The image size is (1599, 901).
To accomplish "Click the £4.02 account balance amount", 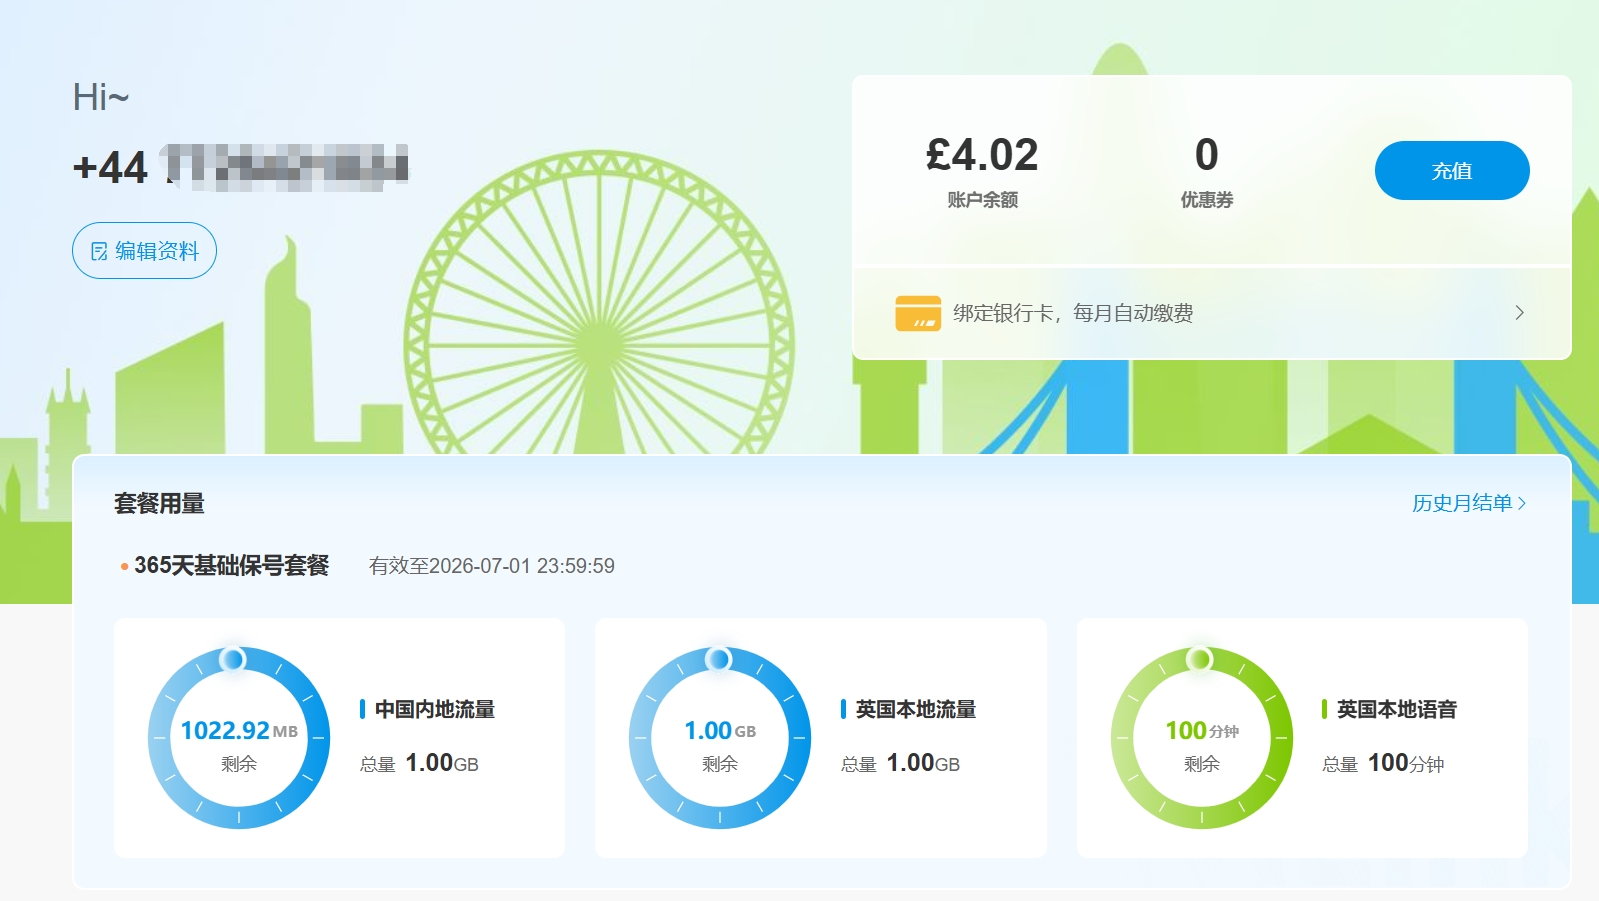I will point(982,155).
